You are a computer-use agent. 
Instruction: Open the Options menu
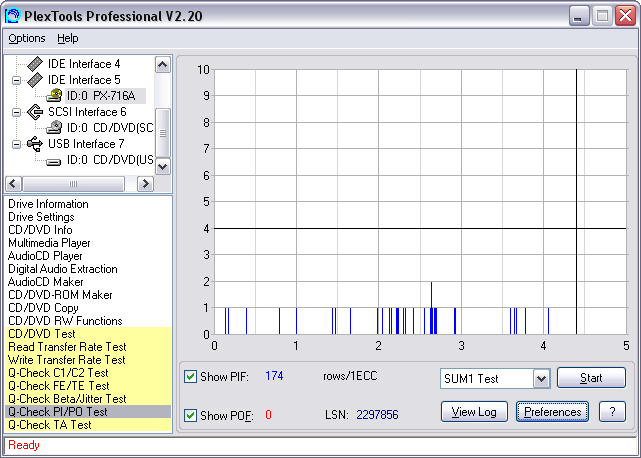tap(27, 38)
